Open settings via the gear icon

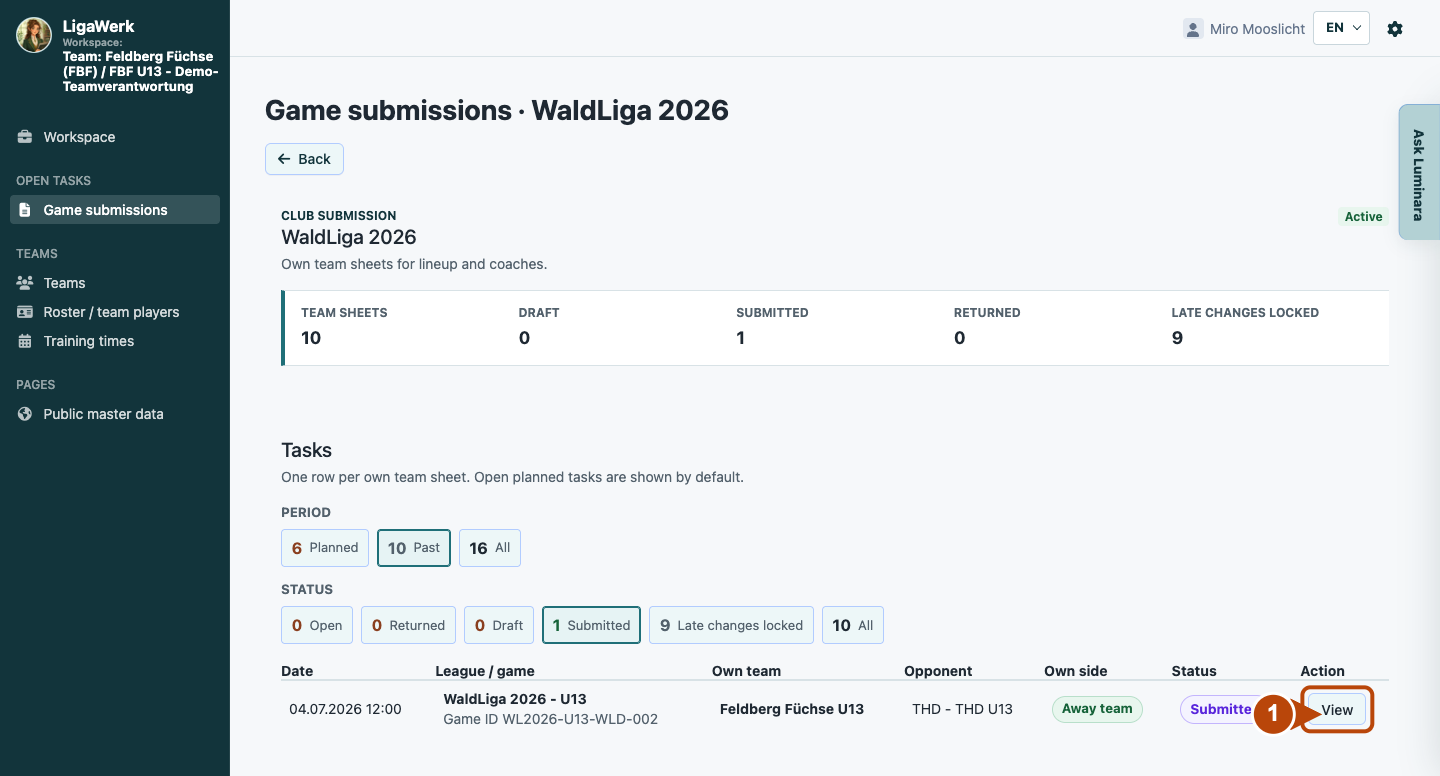point(1395,29)
